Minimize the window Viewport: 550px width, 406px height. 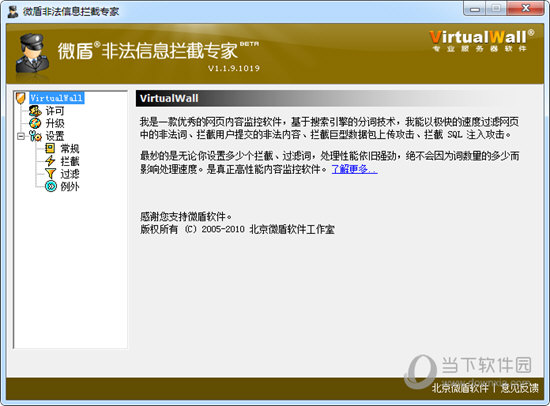(475, 8)
